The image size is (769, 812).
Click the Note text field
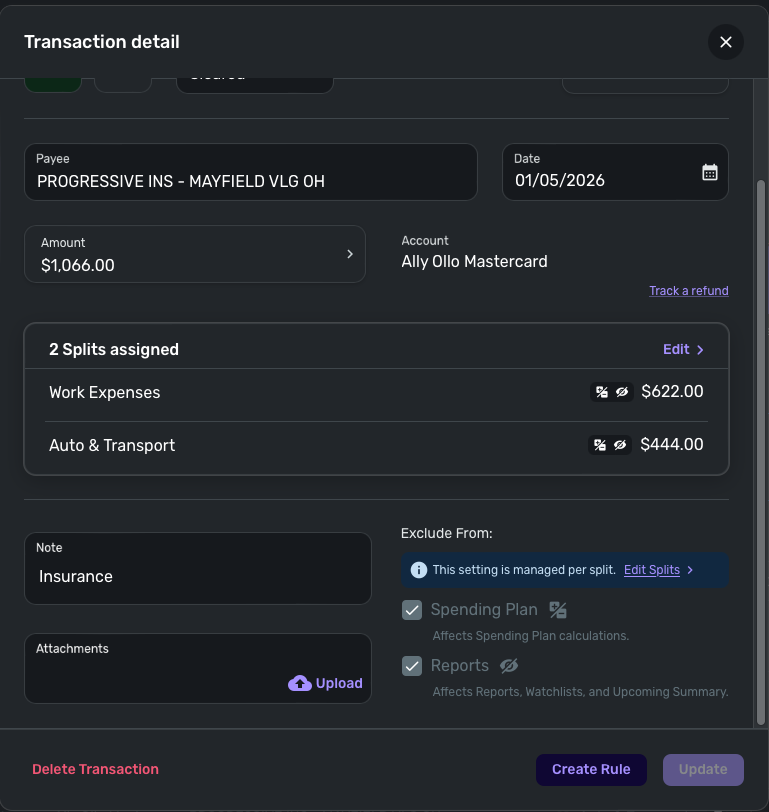point(198,576)
